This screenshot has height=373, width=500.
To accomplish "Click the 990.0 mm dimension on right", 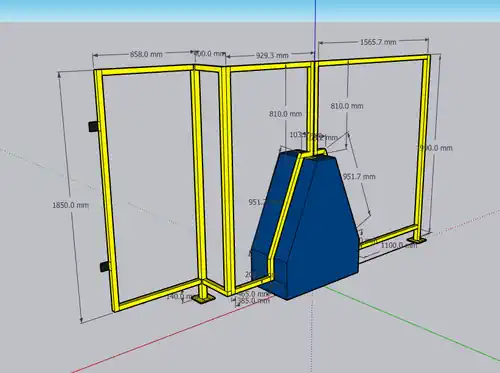I will [x=436, y=148].
